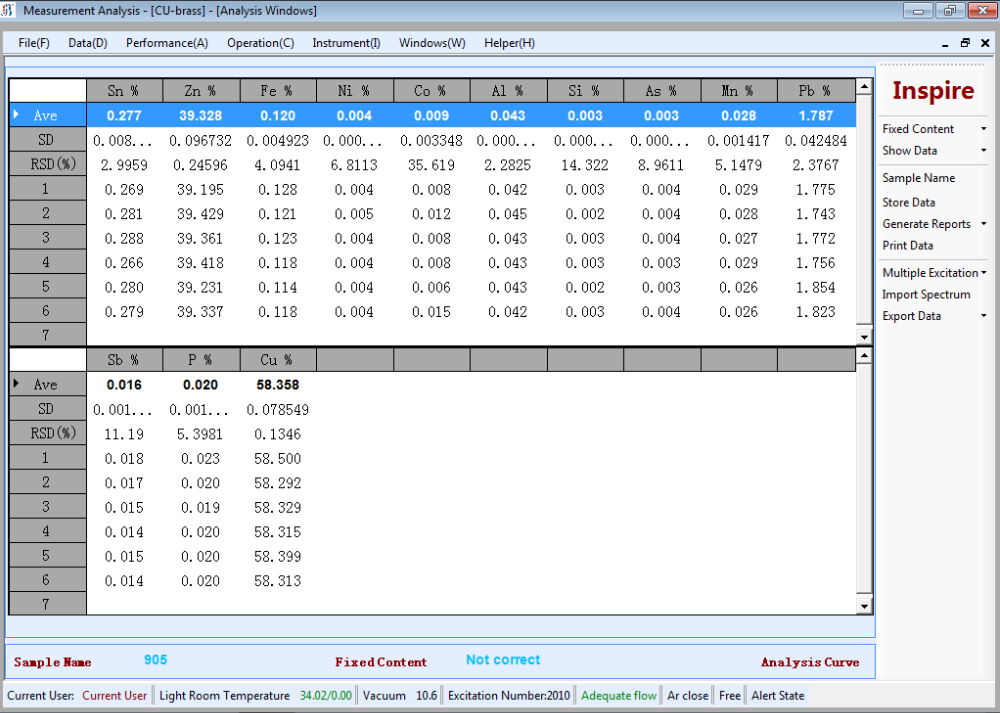The width and height of the screenshot is (1000, 713).
Task: Select the SD row header in the upper table
Action: click(48, 140)
